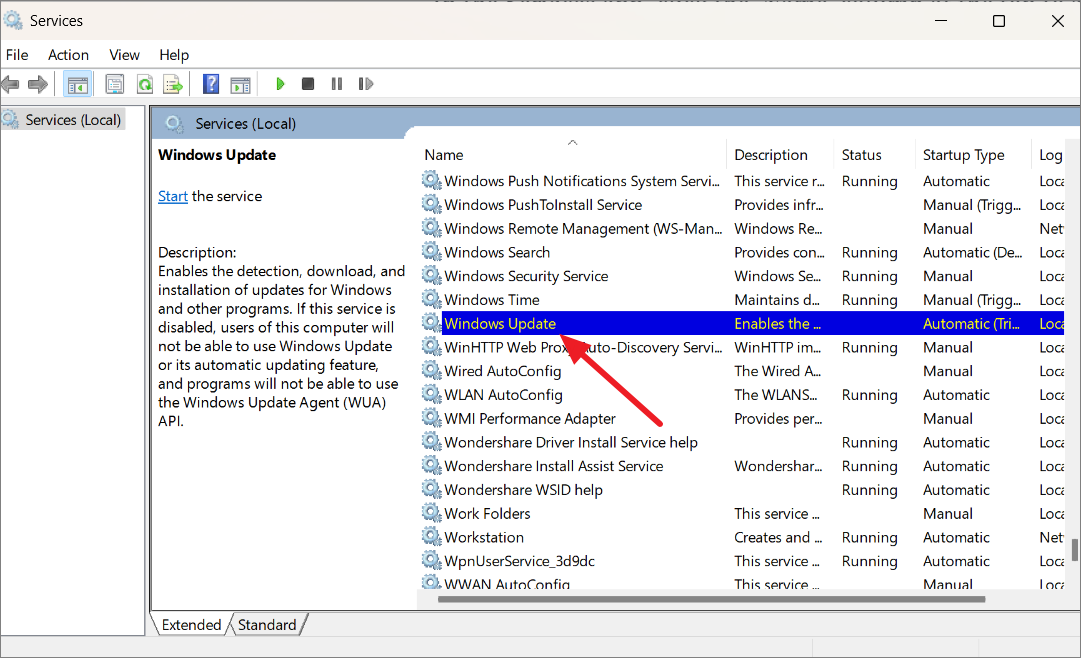Click Running status of WLAN AutoConfig row

869,395
